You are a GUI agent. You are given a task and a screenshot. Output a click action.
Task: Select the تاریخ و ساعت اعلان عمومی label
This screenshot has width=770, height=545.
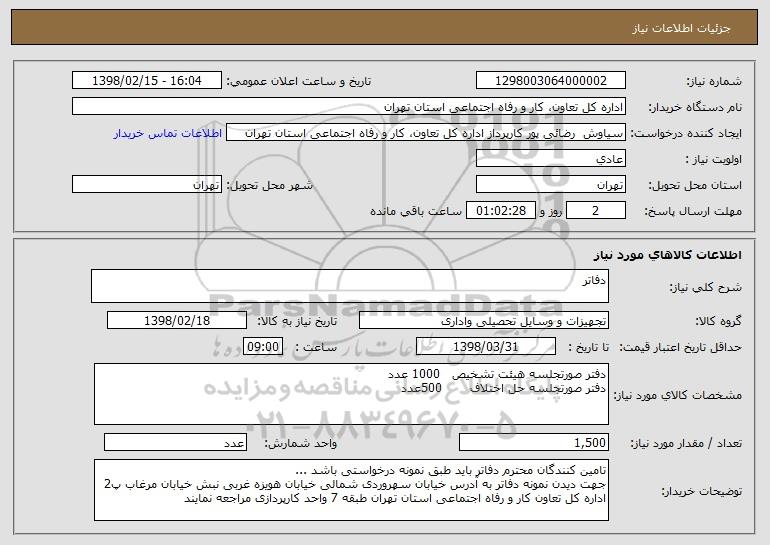pos(299,82)
